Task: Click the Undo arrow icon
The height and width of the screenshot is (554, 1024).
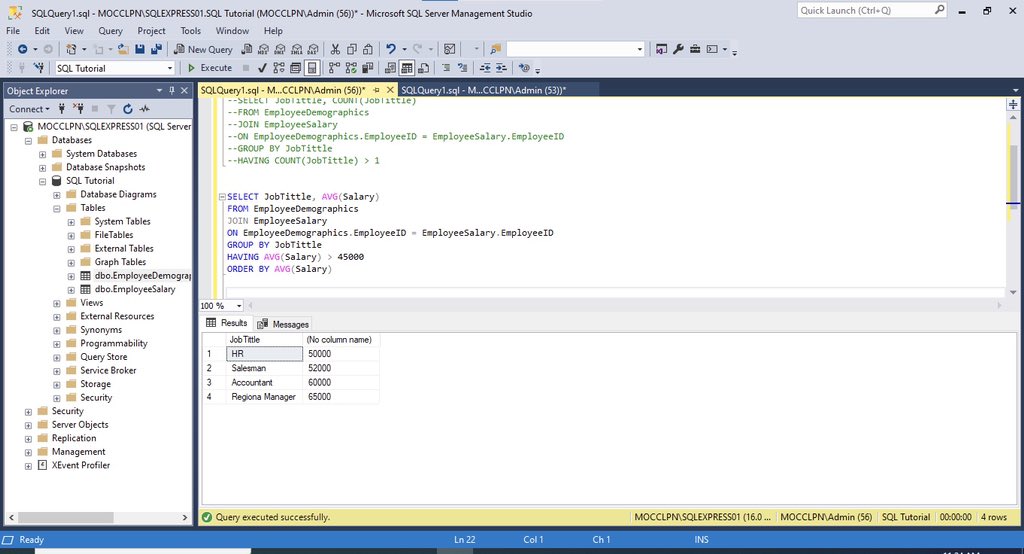Action: tap(391, 49)
